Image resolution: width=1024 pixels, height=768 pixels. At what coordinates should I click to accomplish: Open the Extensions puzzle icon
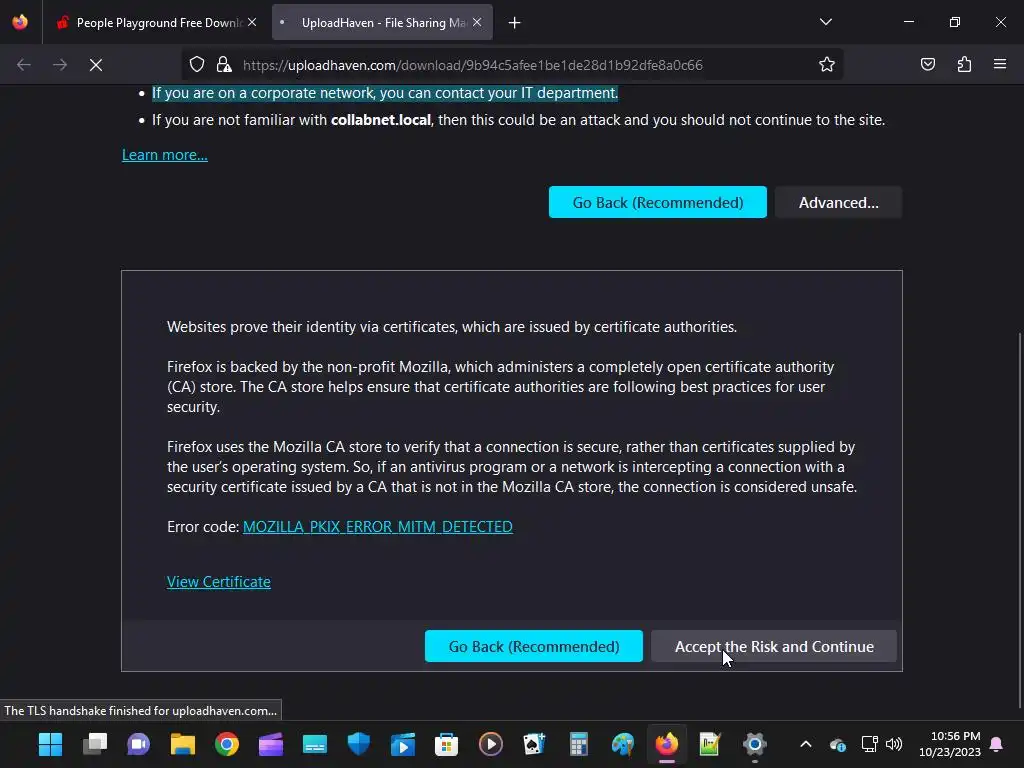[x=964, y=65]
